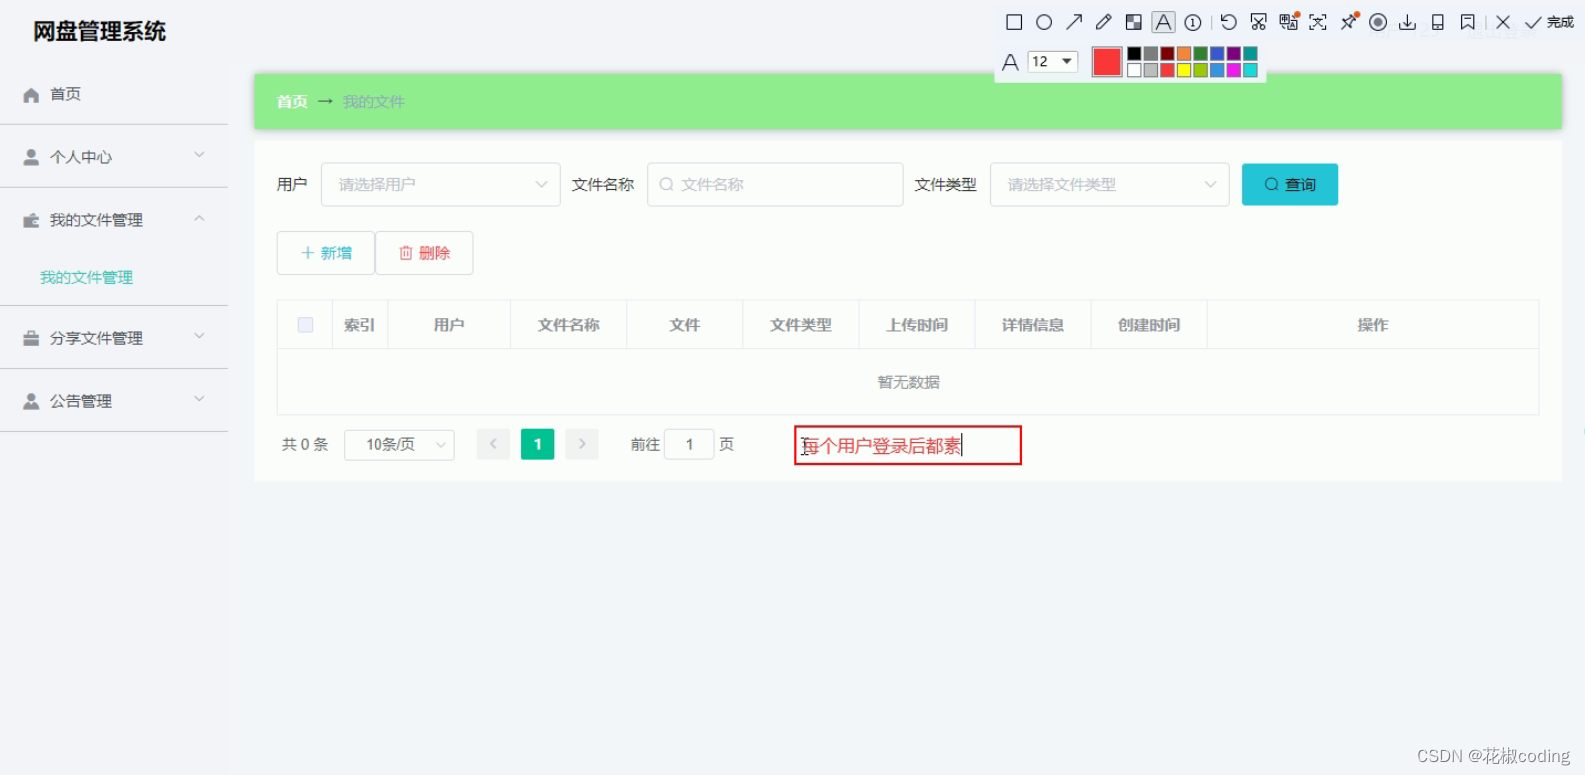Select the ellipse annotation tool
1585x775 pixels.
pos(1044,22)
